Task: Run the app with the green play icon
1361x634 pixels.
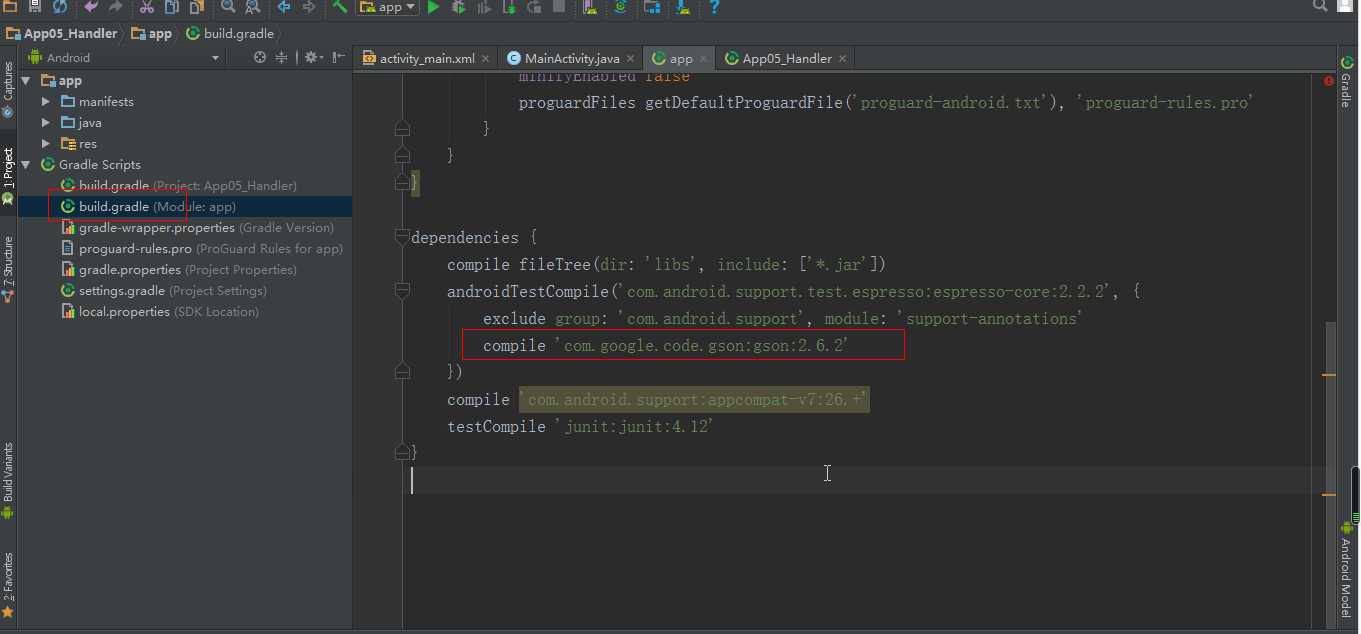Action: coord(433,6)
